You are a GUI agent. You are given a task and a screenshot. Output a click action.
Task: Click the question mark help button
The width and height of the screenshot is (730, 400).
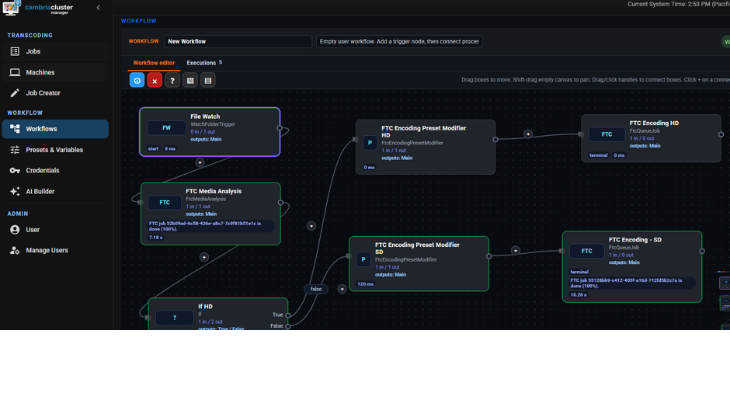172,81
